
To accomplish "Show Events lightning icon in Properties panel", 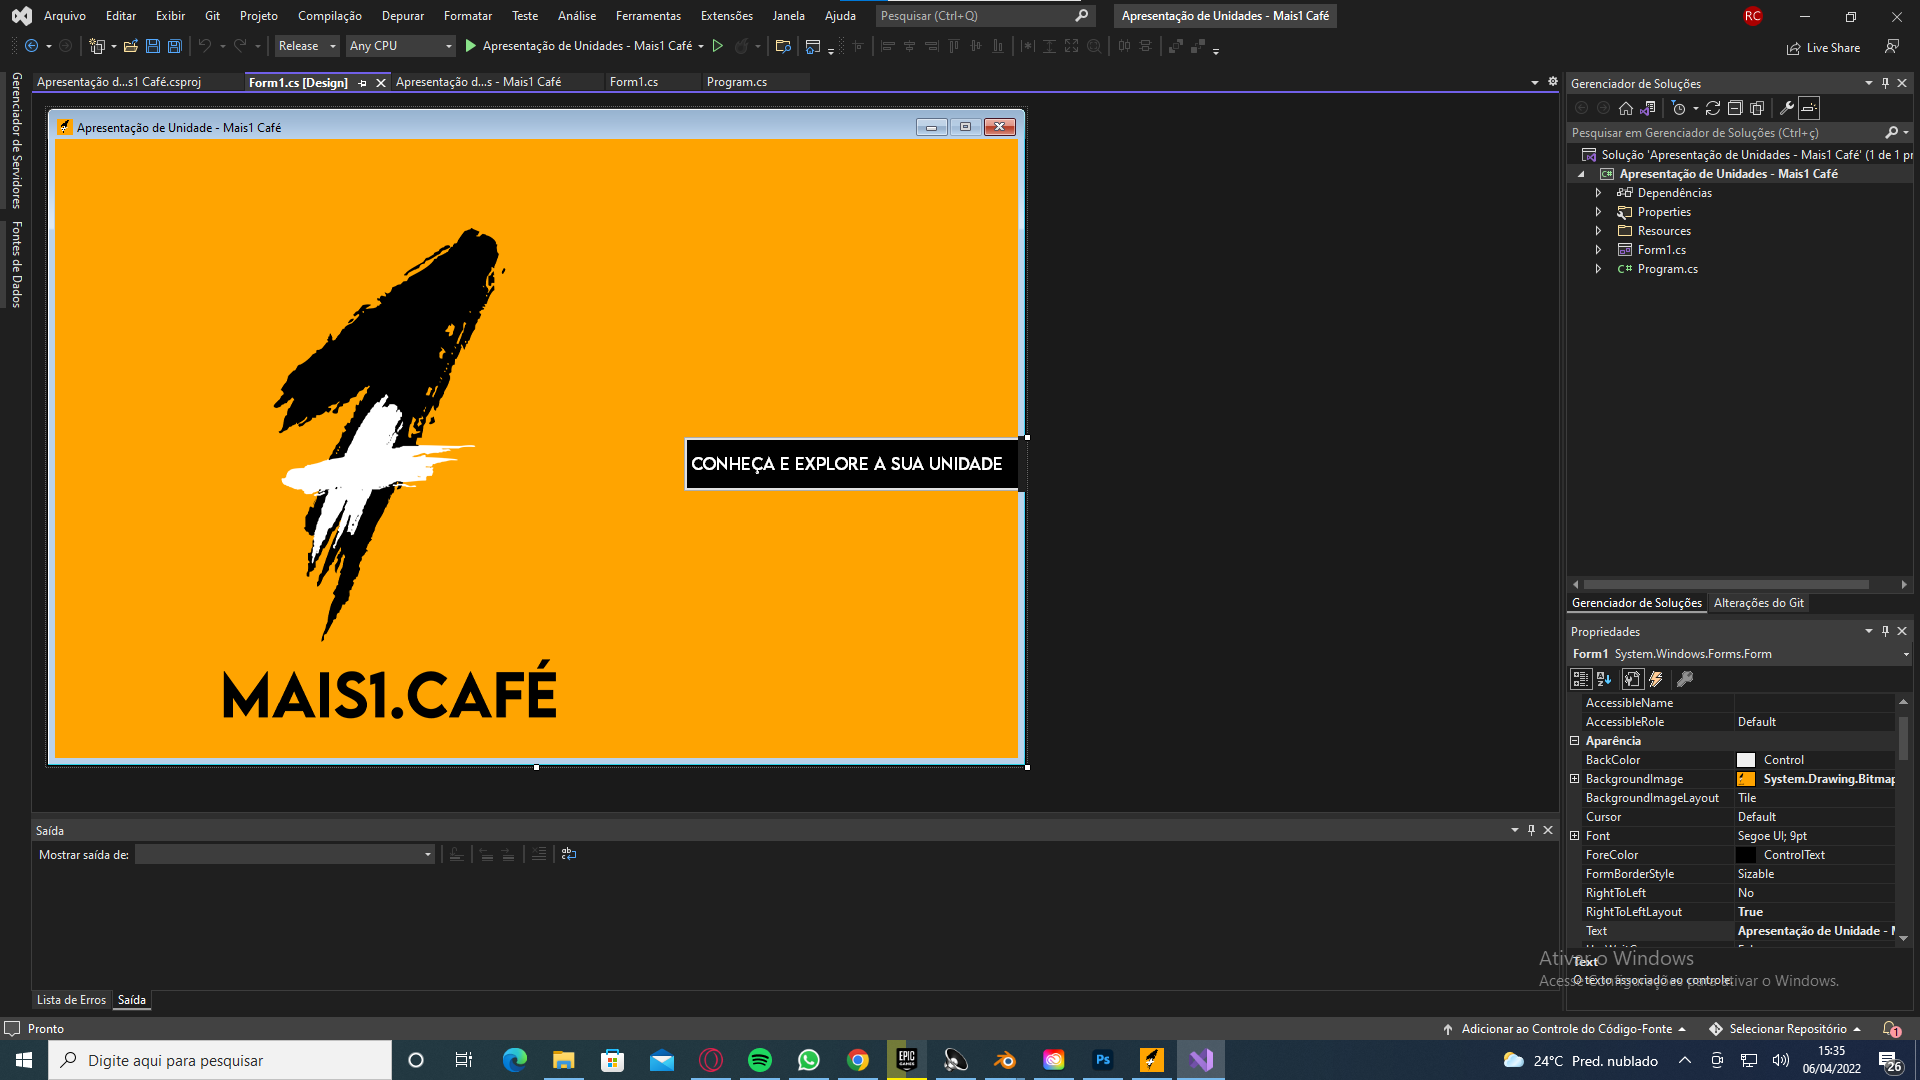I will (x=1656, y=679).
